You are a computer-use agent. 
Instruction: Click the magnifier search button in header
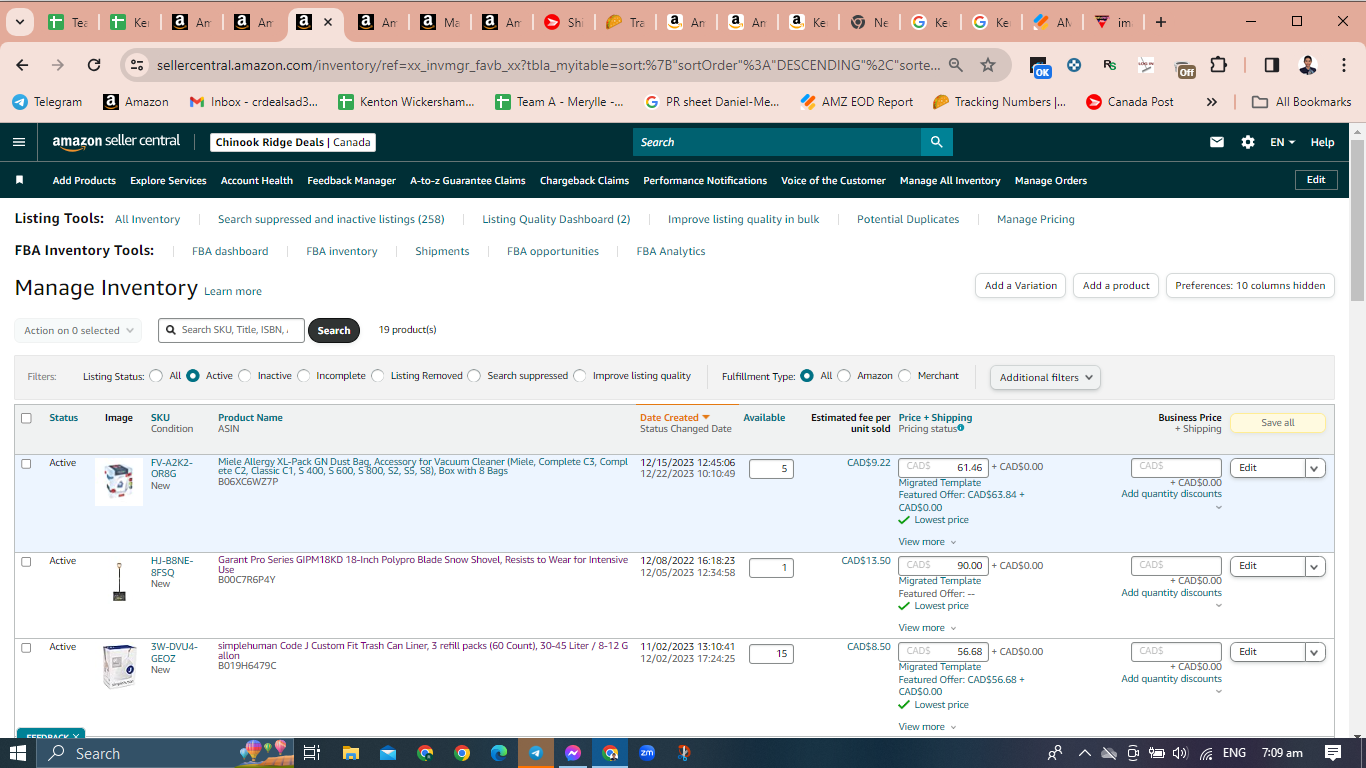point(936,142)
